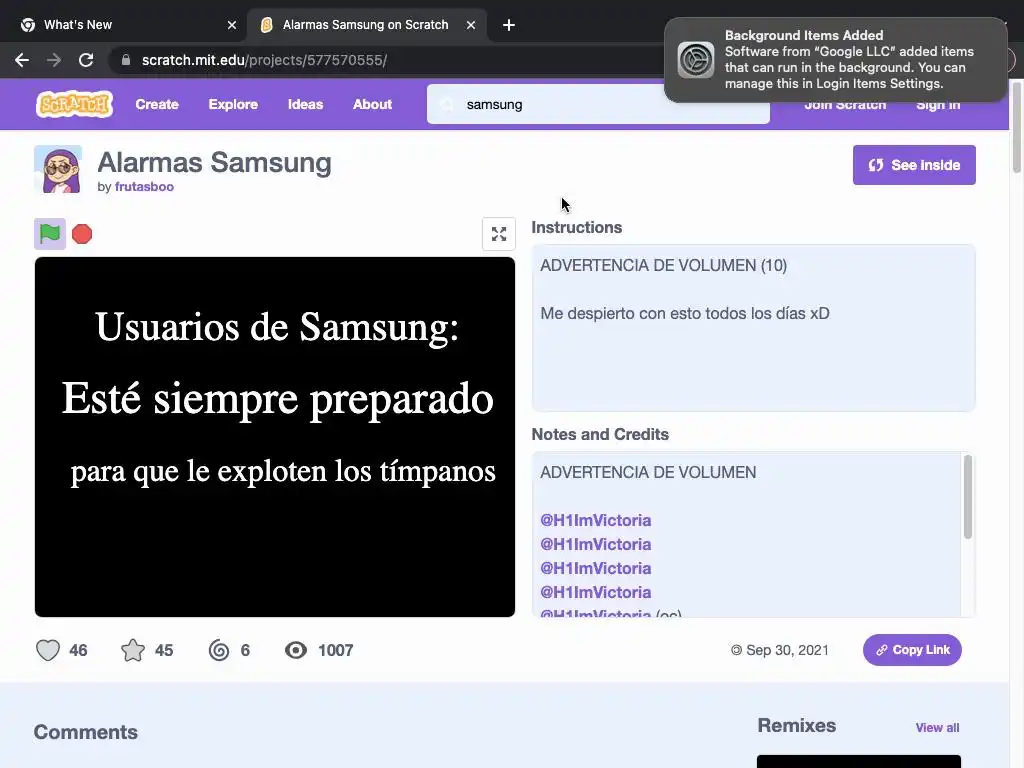Open fourth @H1ImVictoria credit link

click(596, 592)
